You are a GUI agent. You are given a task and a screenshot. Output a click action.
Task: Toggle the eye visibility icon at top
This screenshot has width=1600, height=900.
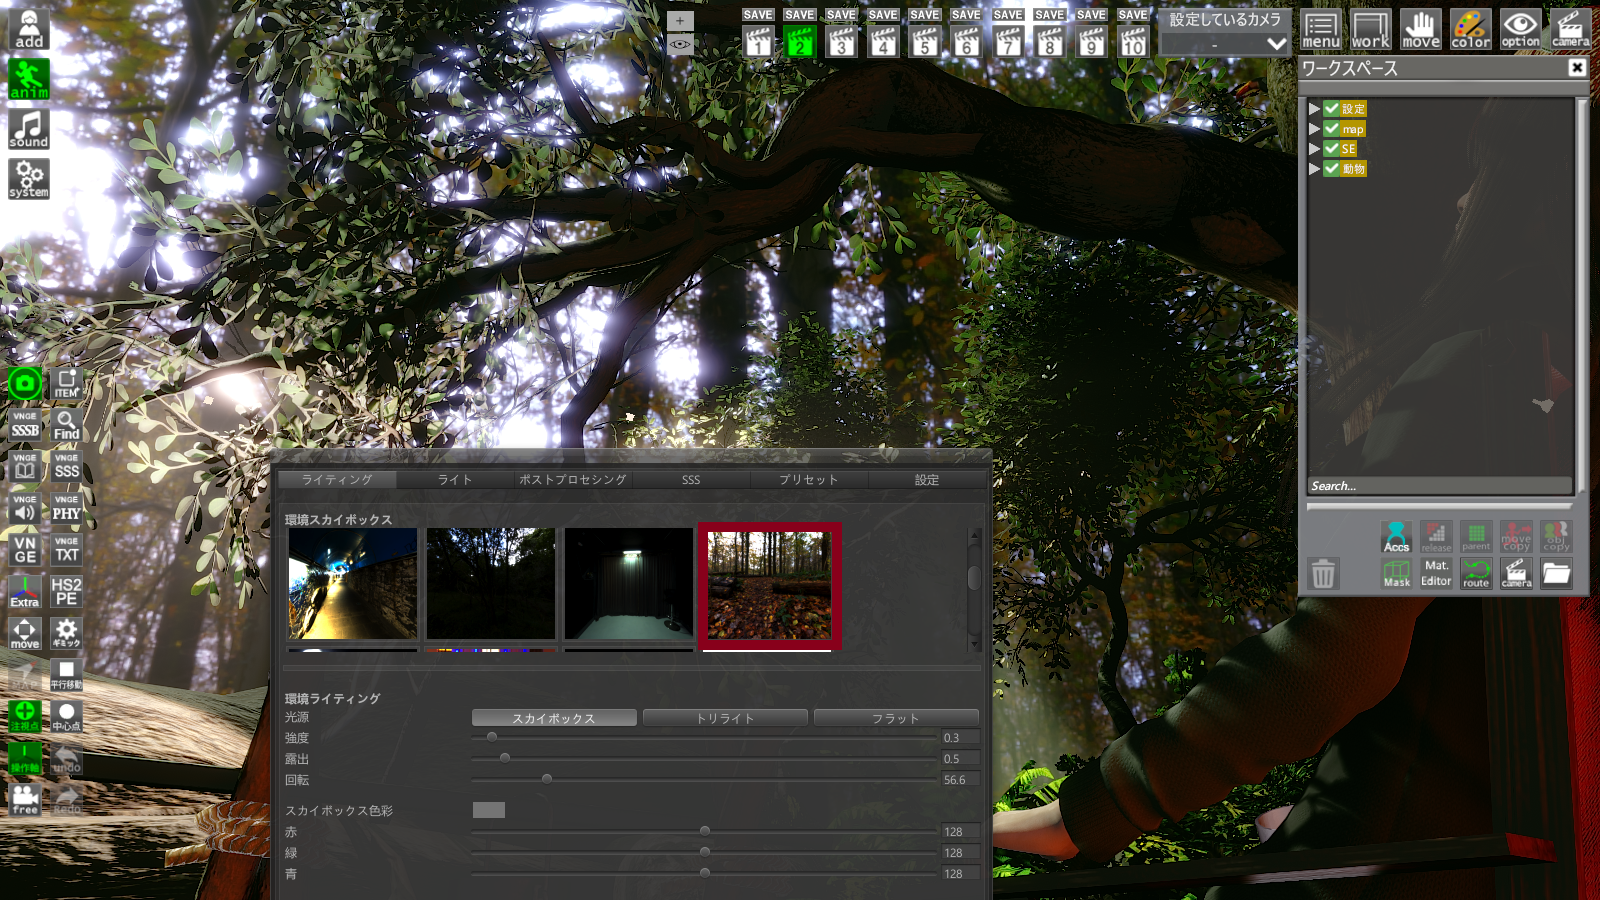pos(680,44)
